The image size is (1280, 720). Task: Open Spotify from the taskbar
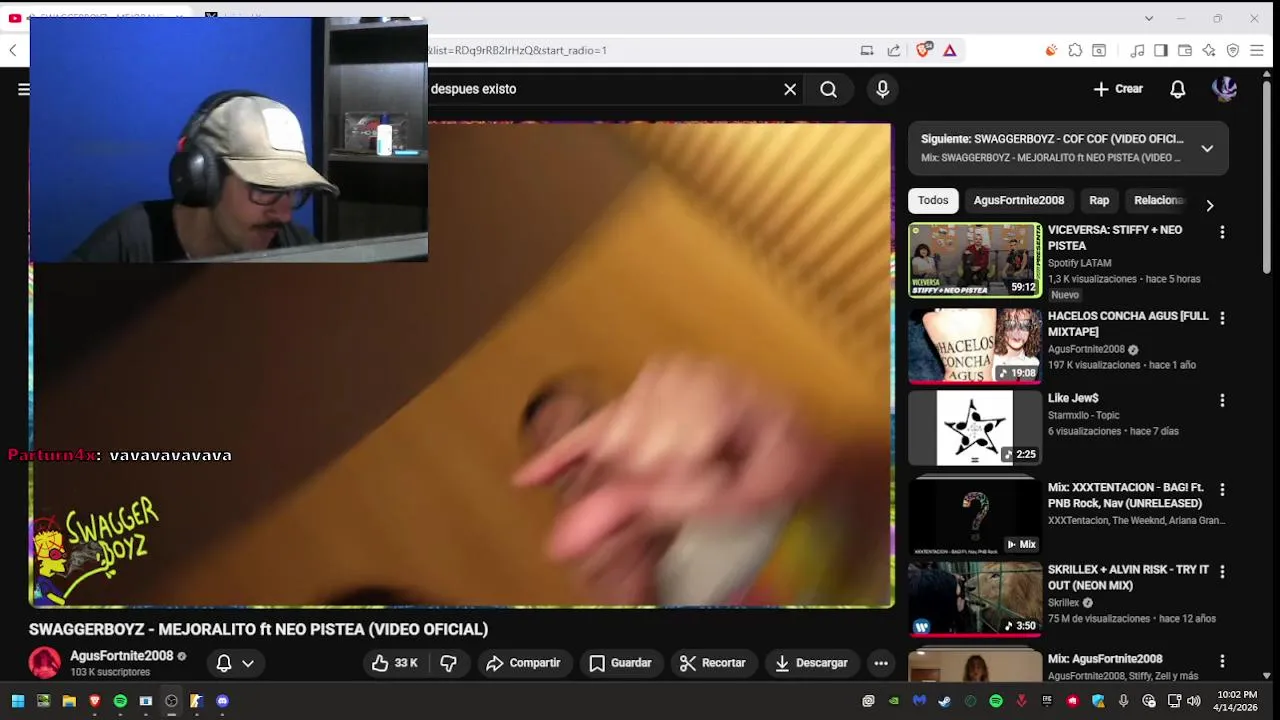(x=120, y=701)
